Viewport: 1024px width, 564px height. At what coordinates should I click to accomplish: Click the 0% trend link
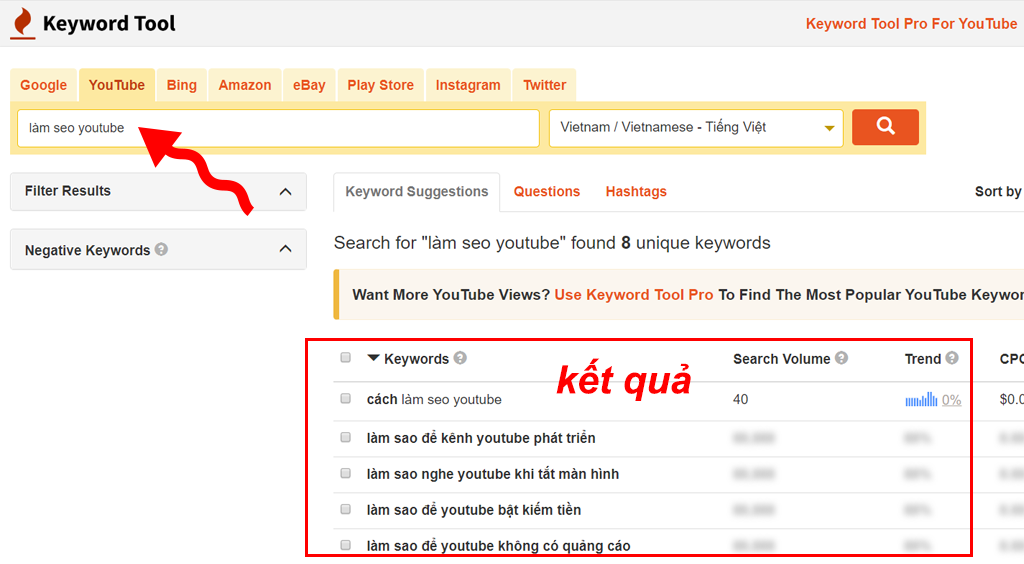(952, 400)
